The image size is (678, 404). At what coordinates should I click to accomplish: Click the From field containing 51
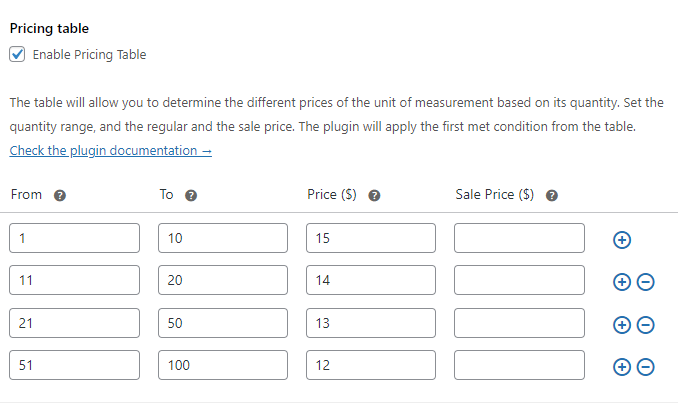(75, 365)
